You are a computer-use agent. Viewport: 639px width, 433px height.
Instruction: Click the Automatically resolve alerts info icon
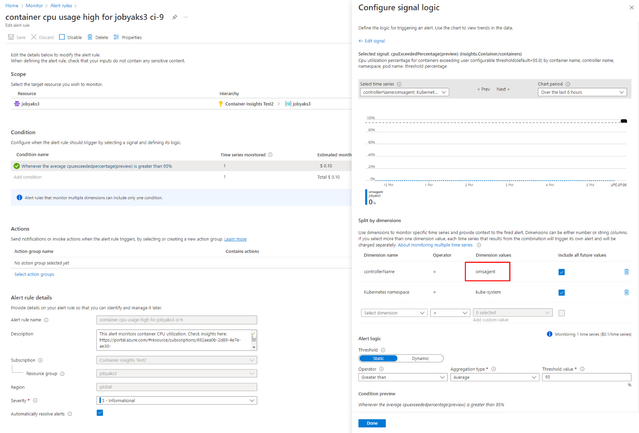point(70,414)
